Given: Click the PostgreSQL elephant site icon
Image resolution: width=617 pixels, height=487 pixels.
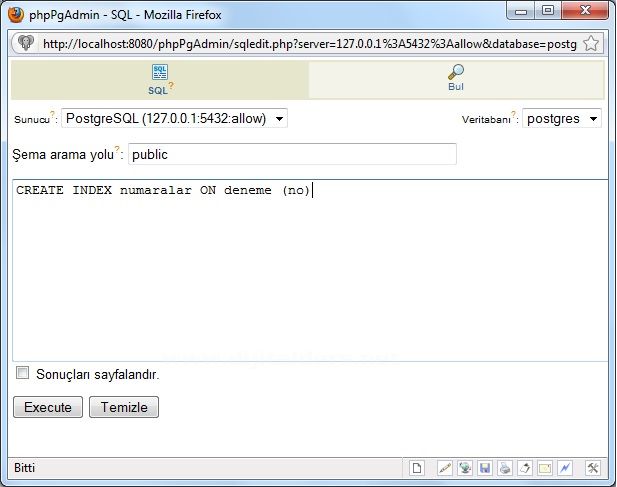Looking at the screenshot, I should [26, 43].
